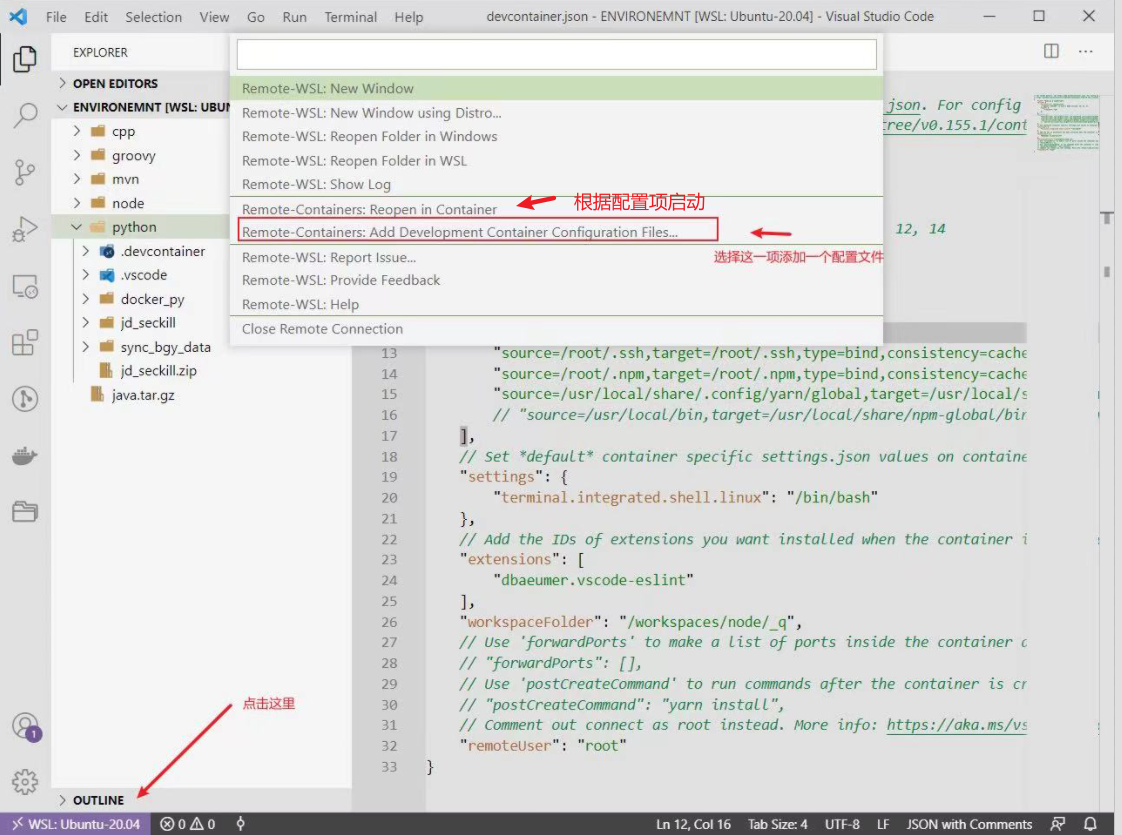
Task: Open the Accounts icon with badge
Action: (x=26, y=727)
